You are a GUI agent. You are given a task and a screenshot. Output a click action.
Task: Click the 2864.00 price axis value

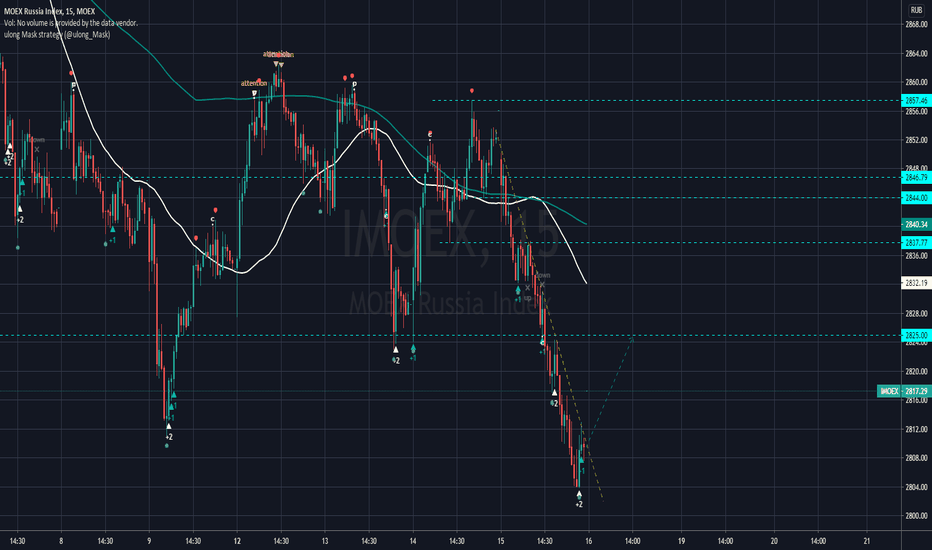[x=916, y=54]
